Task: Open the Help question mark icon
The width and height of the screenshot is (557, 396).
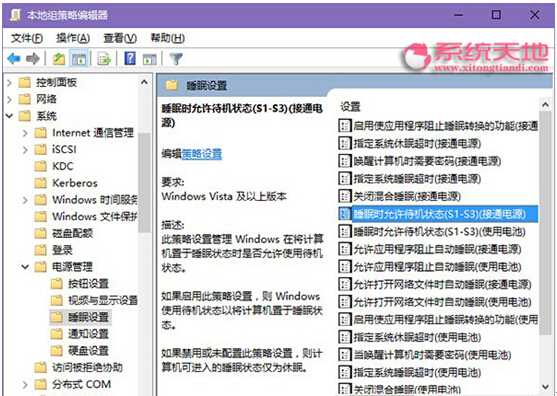Action: [130, 58]
